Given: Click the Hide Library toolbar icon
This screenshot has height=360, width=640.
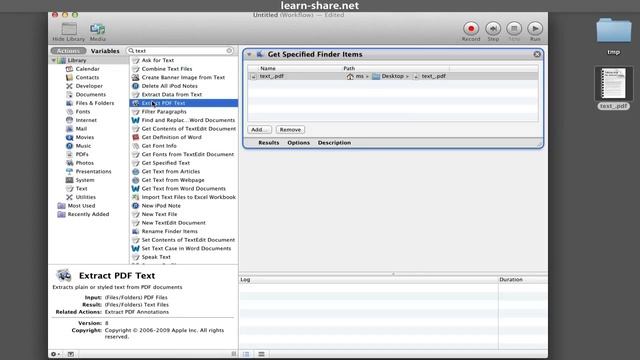Looking at the screenshot, I should [x=69, y=29].
